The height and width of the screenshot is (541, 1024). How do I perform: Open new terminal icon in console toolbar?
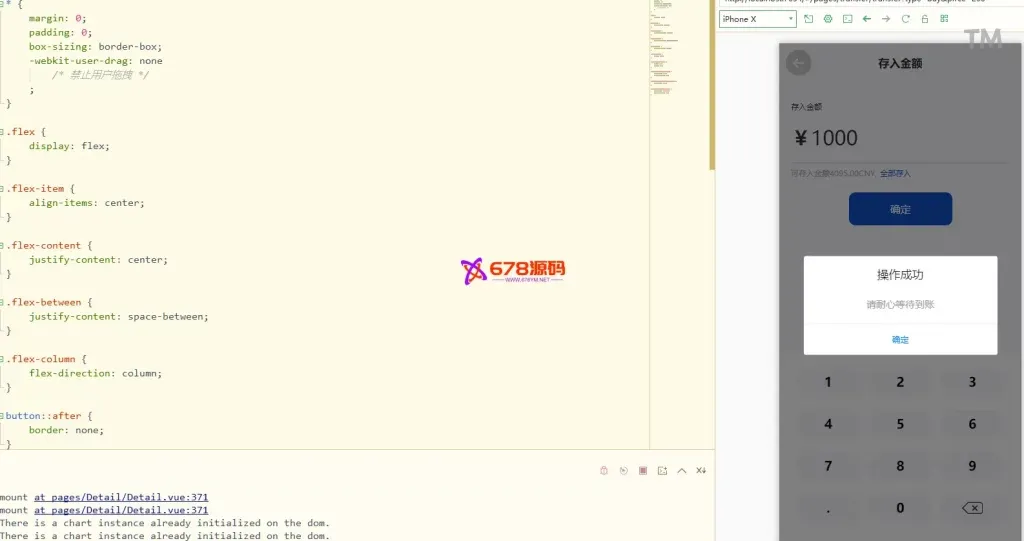(662, 470)
